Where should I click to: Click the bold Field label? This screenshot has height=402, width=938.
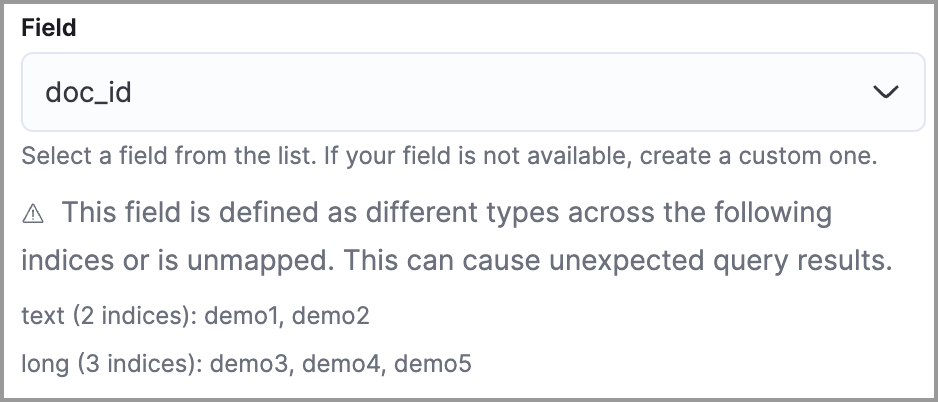click(49, 29)
